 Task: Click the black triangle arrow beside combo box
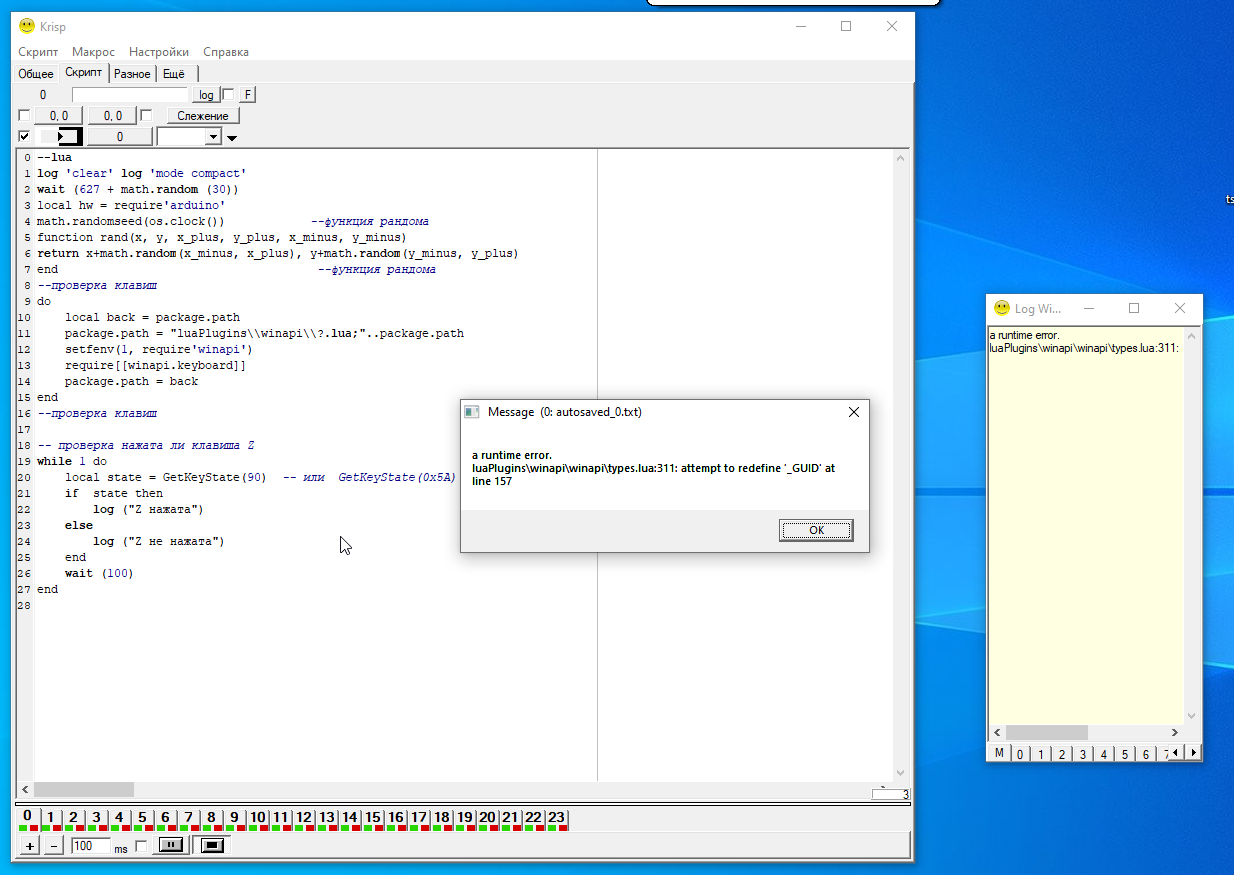pos(232,138)
